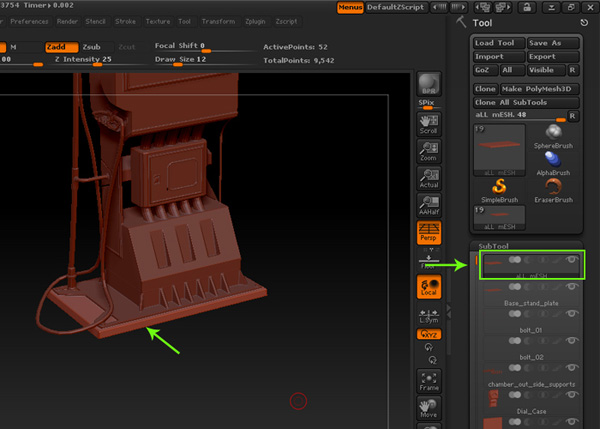The image size is (600, 429).
Task: Click the L.Sym local symmetry icon
Action: coord(429,316)
